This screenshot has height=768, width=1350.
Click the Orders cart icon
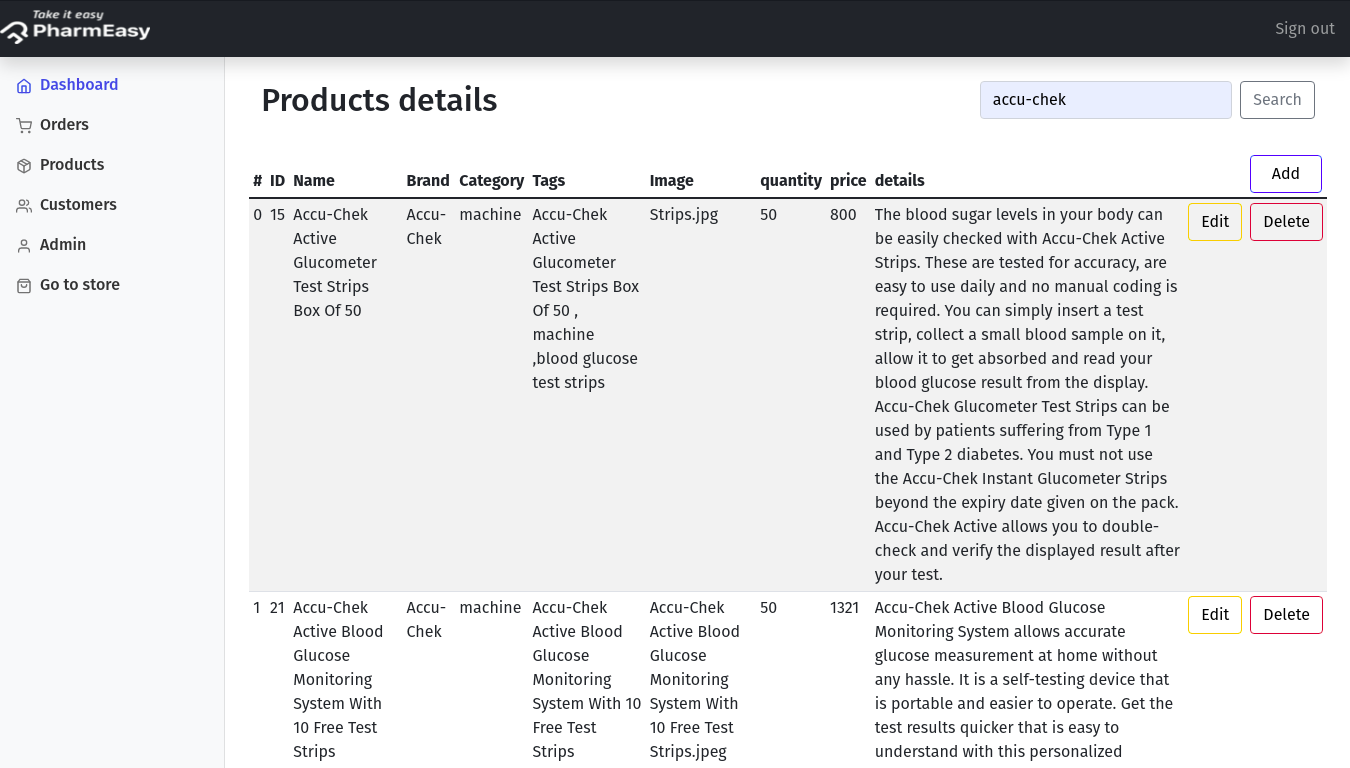click(x=24, y=126)
